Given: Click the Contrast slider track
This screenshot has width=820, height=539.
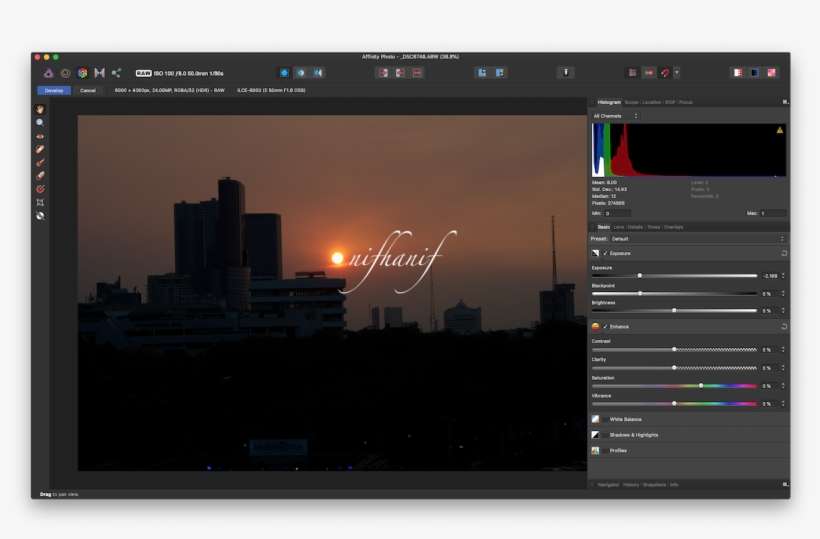Looking at the screenshot, I should pos(674,349).
